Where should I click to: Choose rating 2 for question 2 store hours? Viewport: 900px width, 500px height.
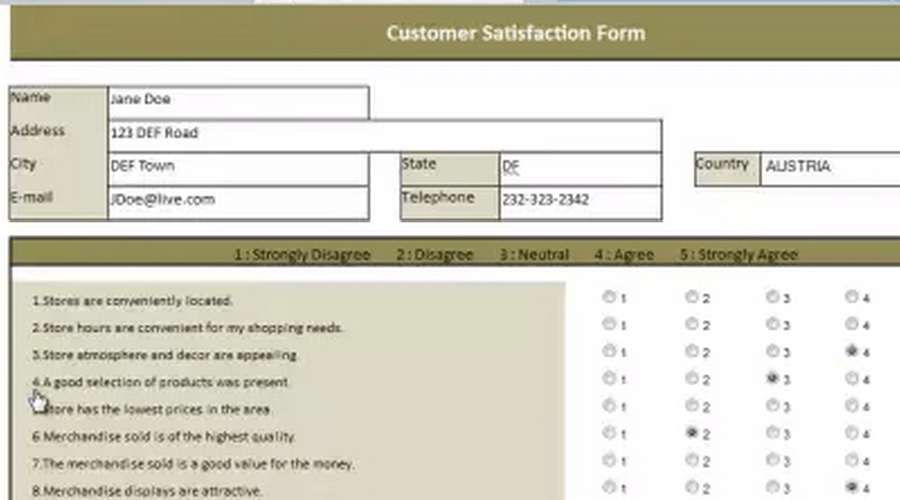click(x=691, y=324)
